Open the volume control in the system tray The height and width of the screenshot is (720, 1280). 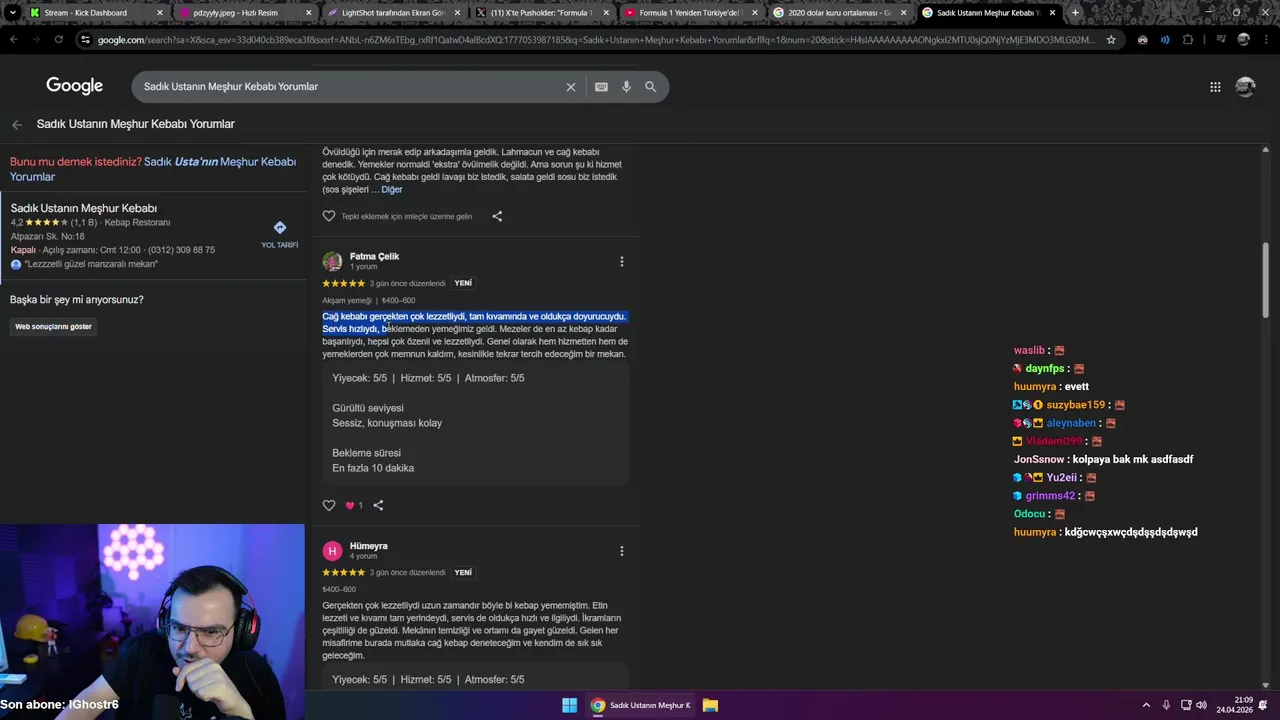point(1201,705)
